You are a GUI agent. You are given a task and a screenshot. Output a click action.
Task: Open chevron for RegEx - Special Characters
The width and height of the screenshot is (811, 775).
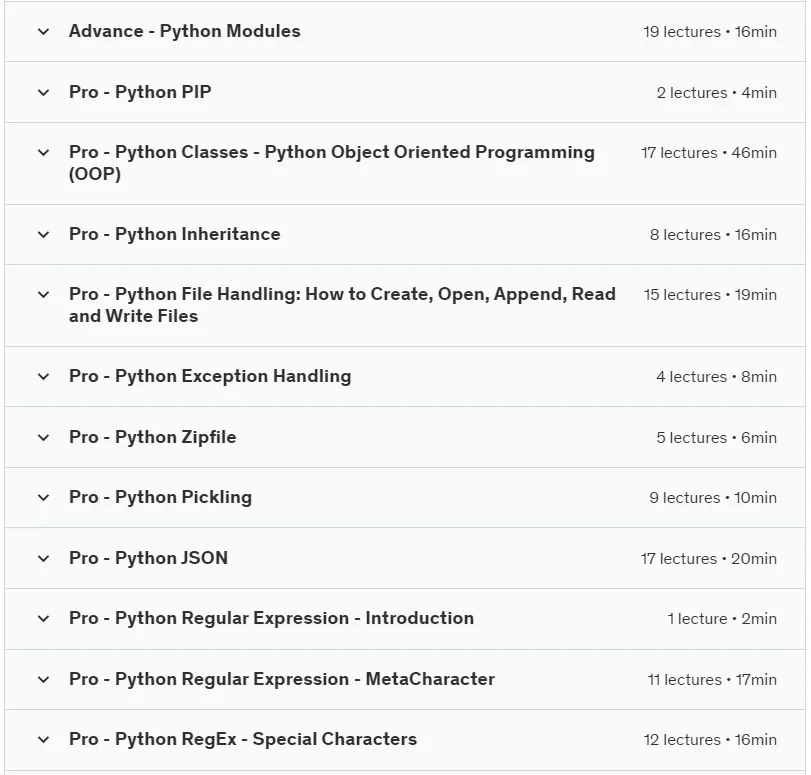[x=43, y=739]
